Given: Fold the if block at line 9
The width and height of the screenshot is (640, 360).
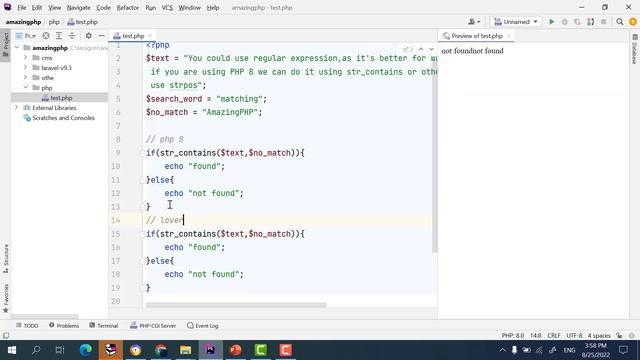Looking at the screenshot, I should click(x=142, y=153).
